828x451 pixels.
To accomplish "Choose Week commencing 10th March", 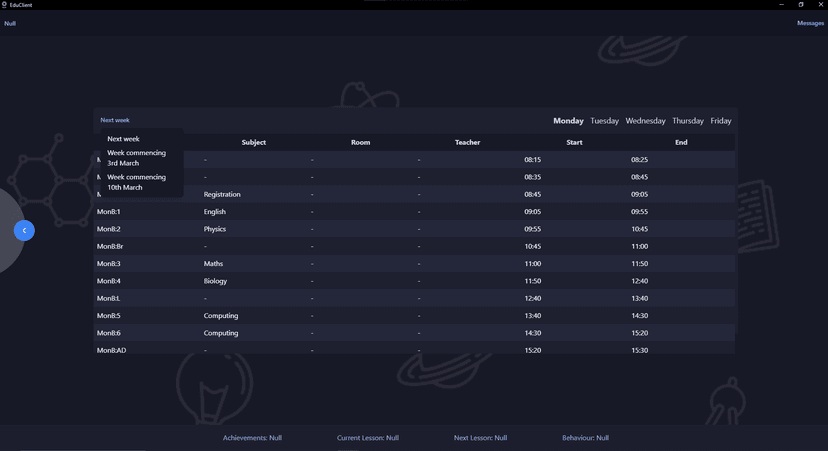I will pos(137,182).
